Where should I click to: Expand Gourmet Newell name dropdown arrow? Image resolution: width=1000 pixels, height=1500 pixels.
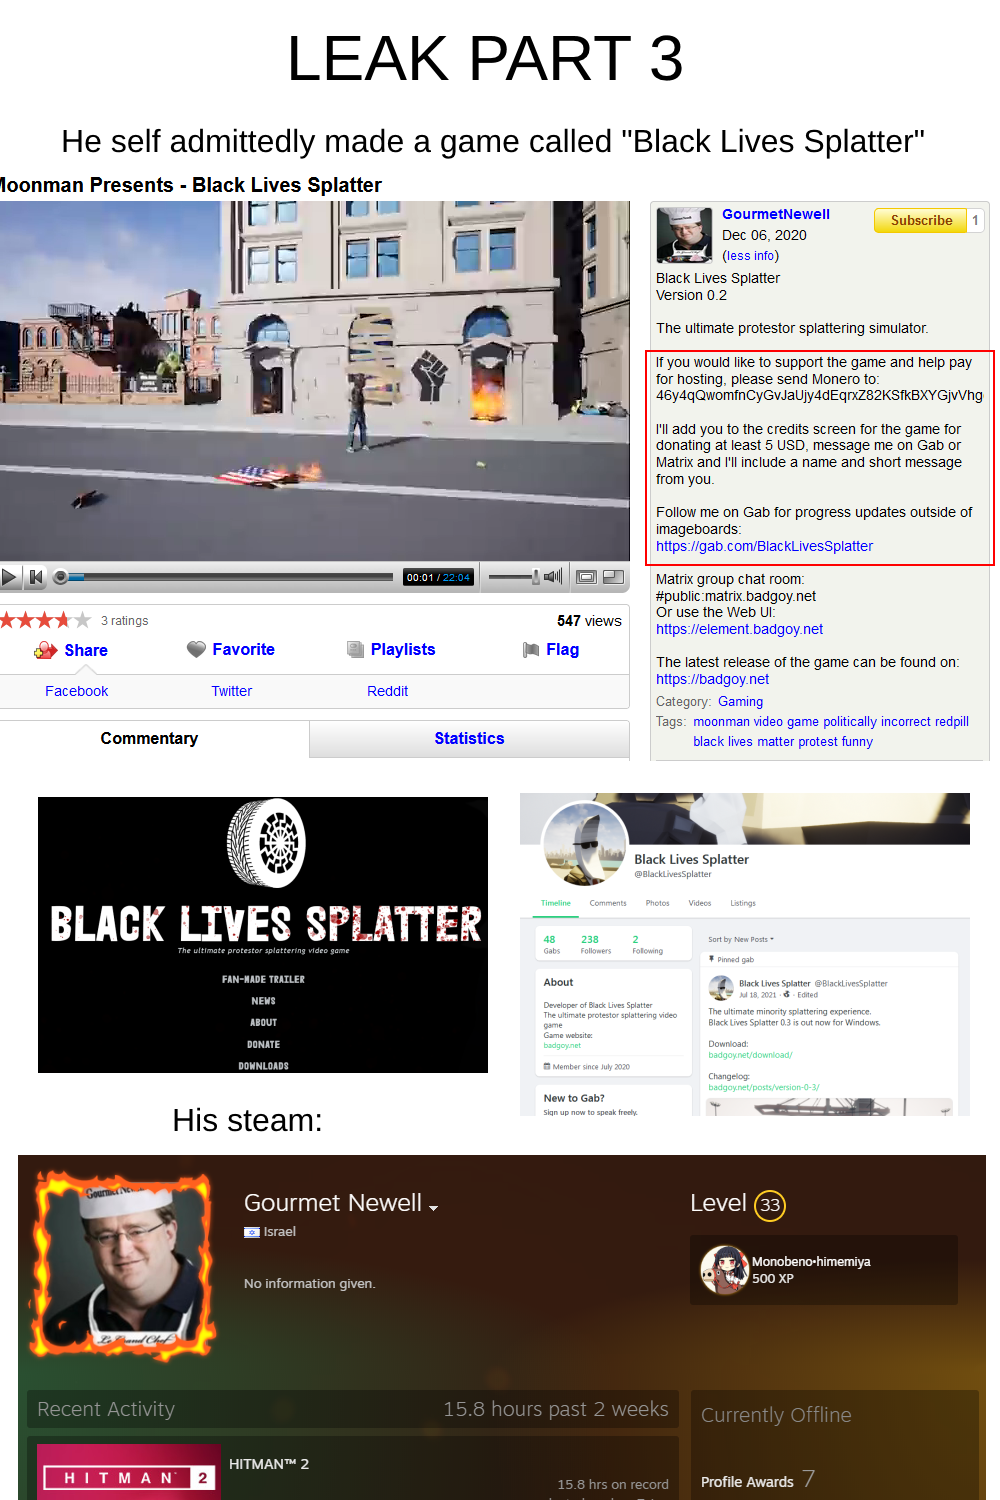pos(434,1208)
